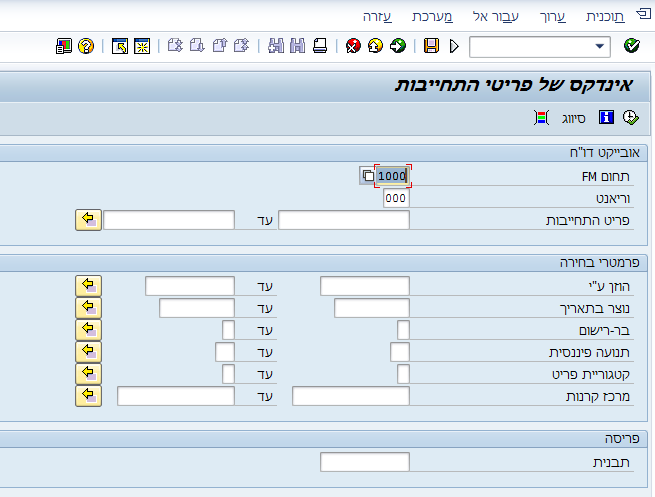Open the command field dropdown arrow
The height and width of the screenshot is (497, 655).
[599, 46]
